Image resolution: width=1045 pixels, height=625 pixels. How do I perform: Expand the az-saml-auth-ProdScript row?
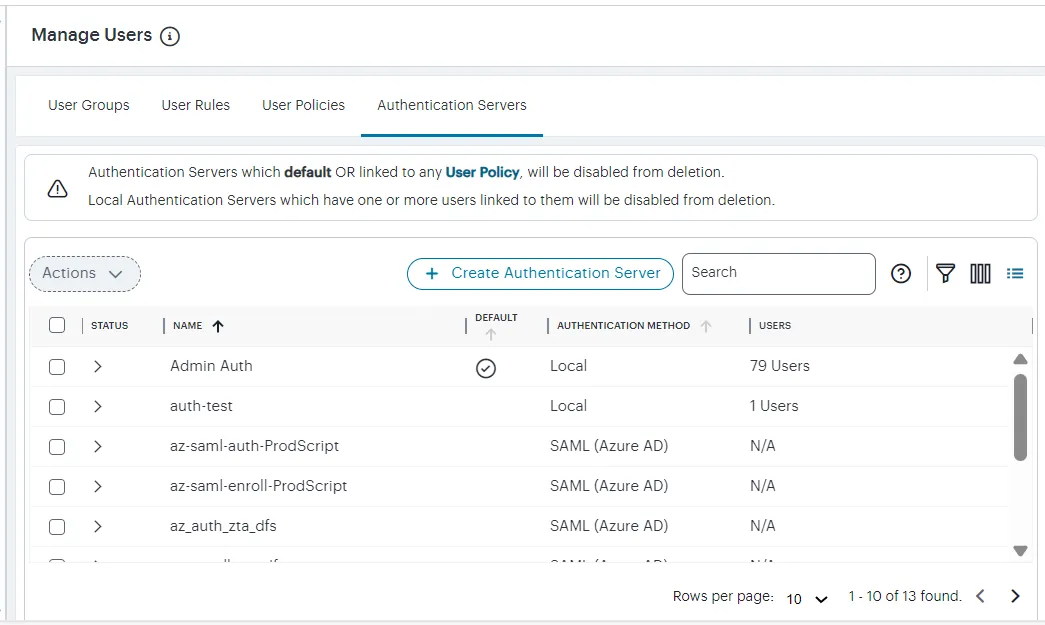pos(98,446)
